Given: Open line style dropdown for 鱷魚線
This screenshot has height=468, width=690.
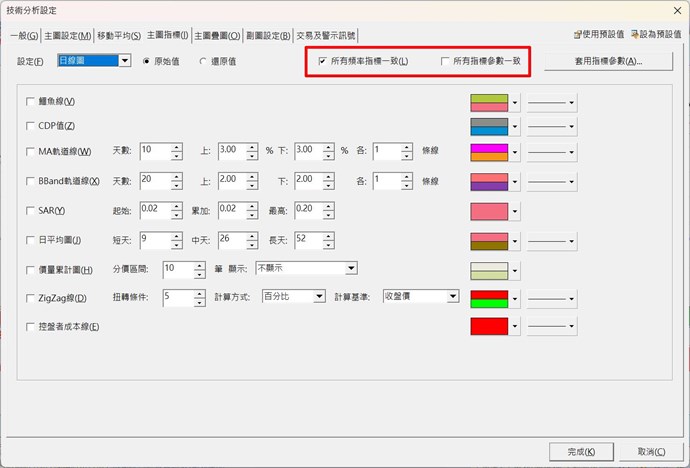Looking at the screenshot, I should pos(553,102).
